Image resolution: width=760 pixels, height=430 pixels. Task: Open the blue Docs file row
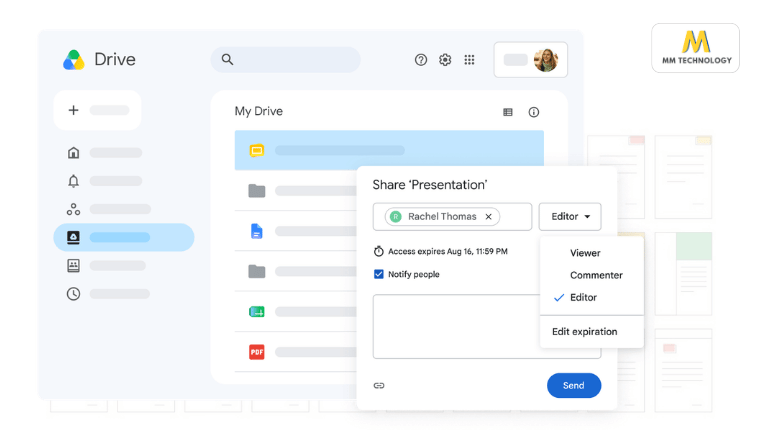pyautogui.click(x=296, y=231)
